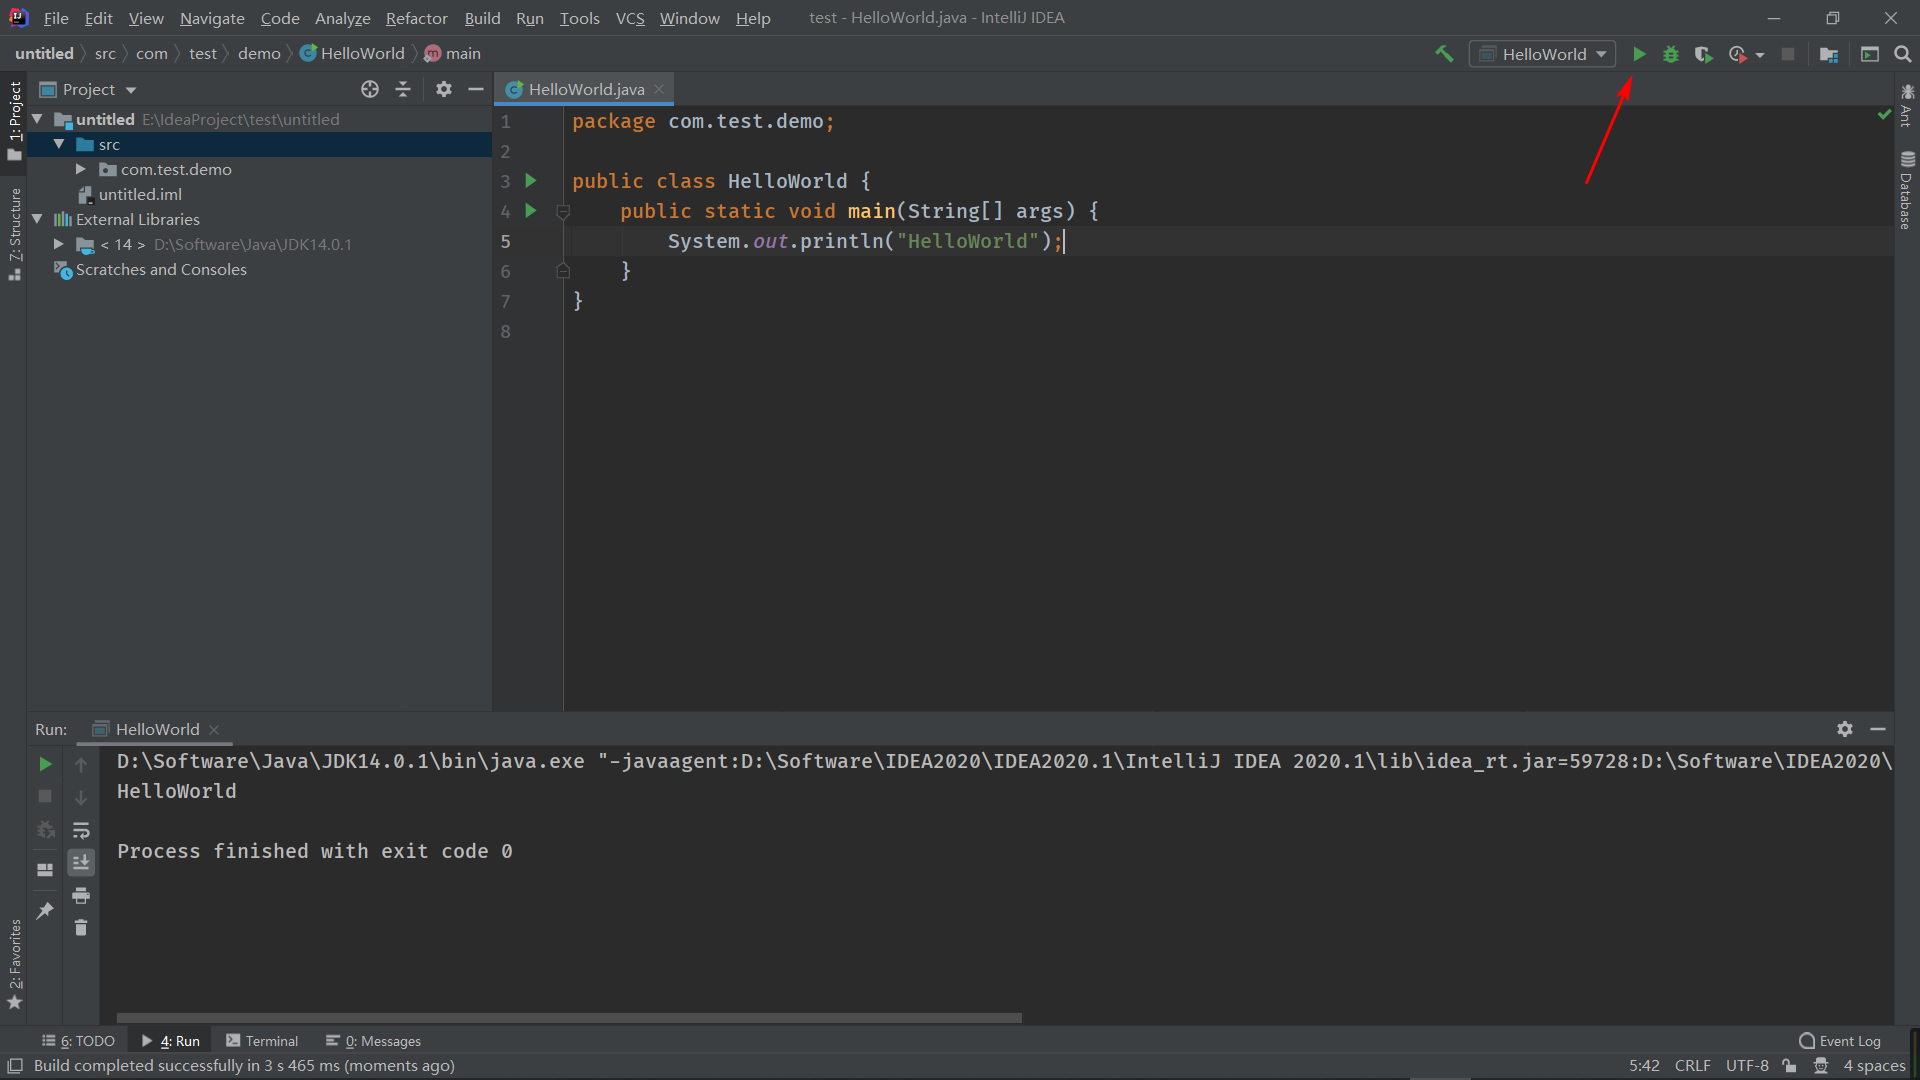Open the Favorites side tab
The height and width of the screenshot is (1080, 1920).
(x=14, y=964)
